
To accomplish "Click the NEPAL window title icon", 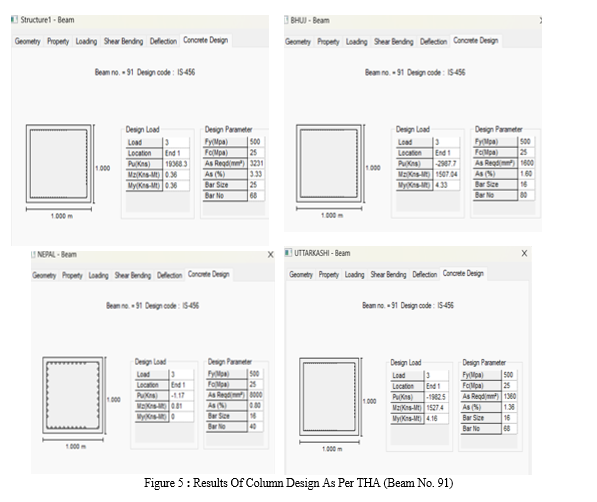I will 33,254.
